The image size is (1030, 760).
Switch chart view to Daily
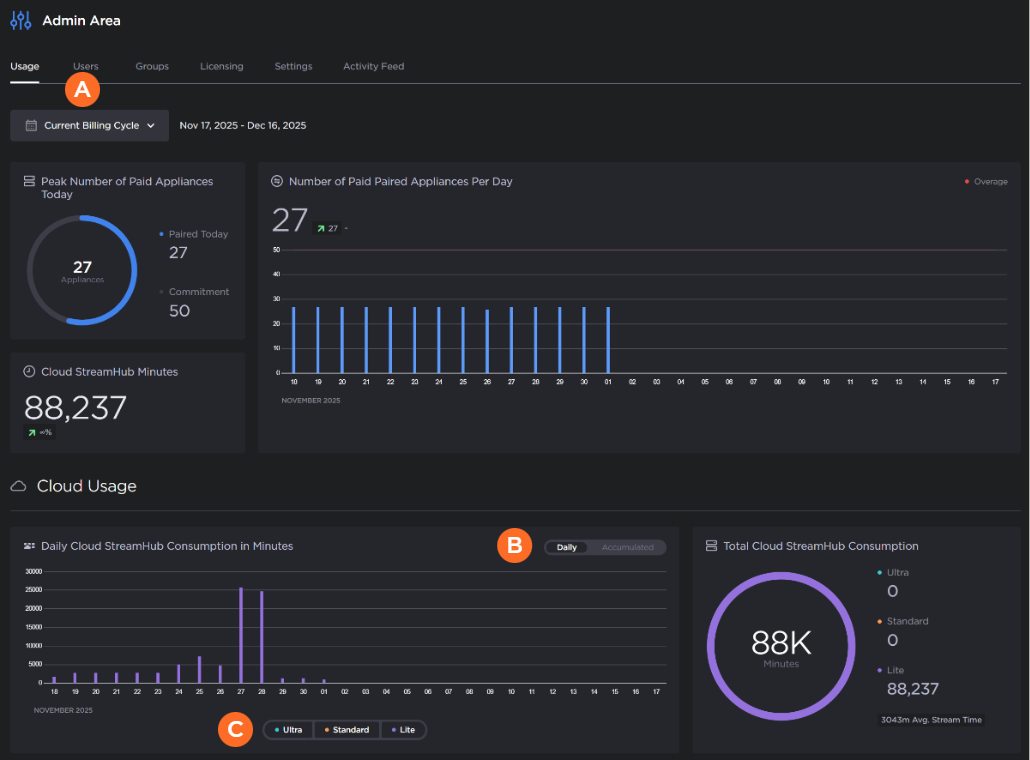pyautogui.click(x=567, y=547)
